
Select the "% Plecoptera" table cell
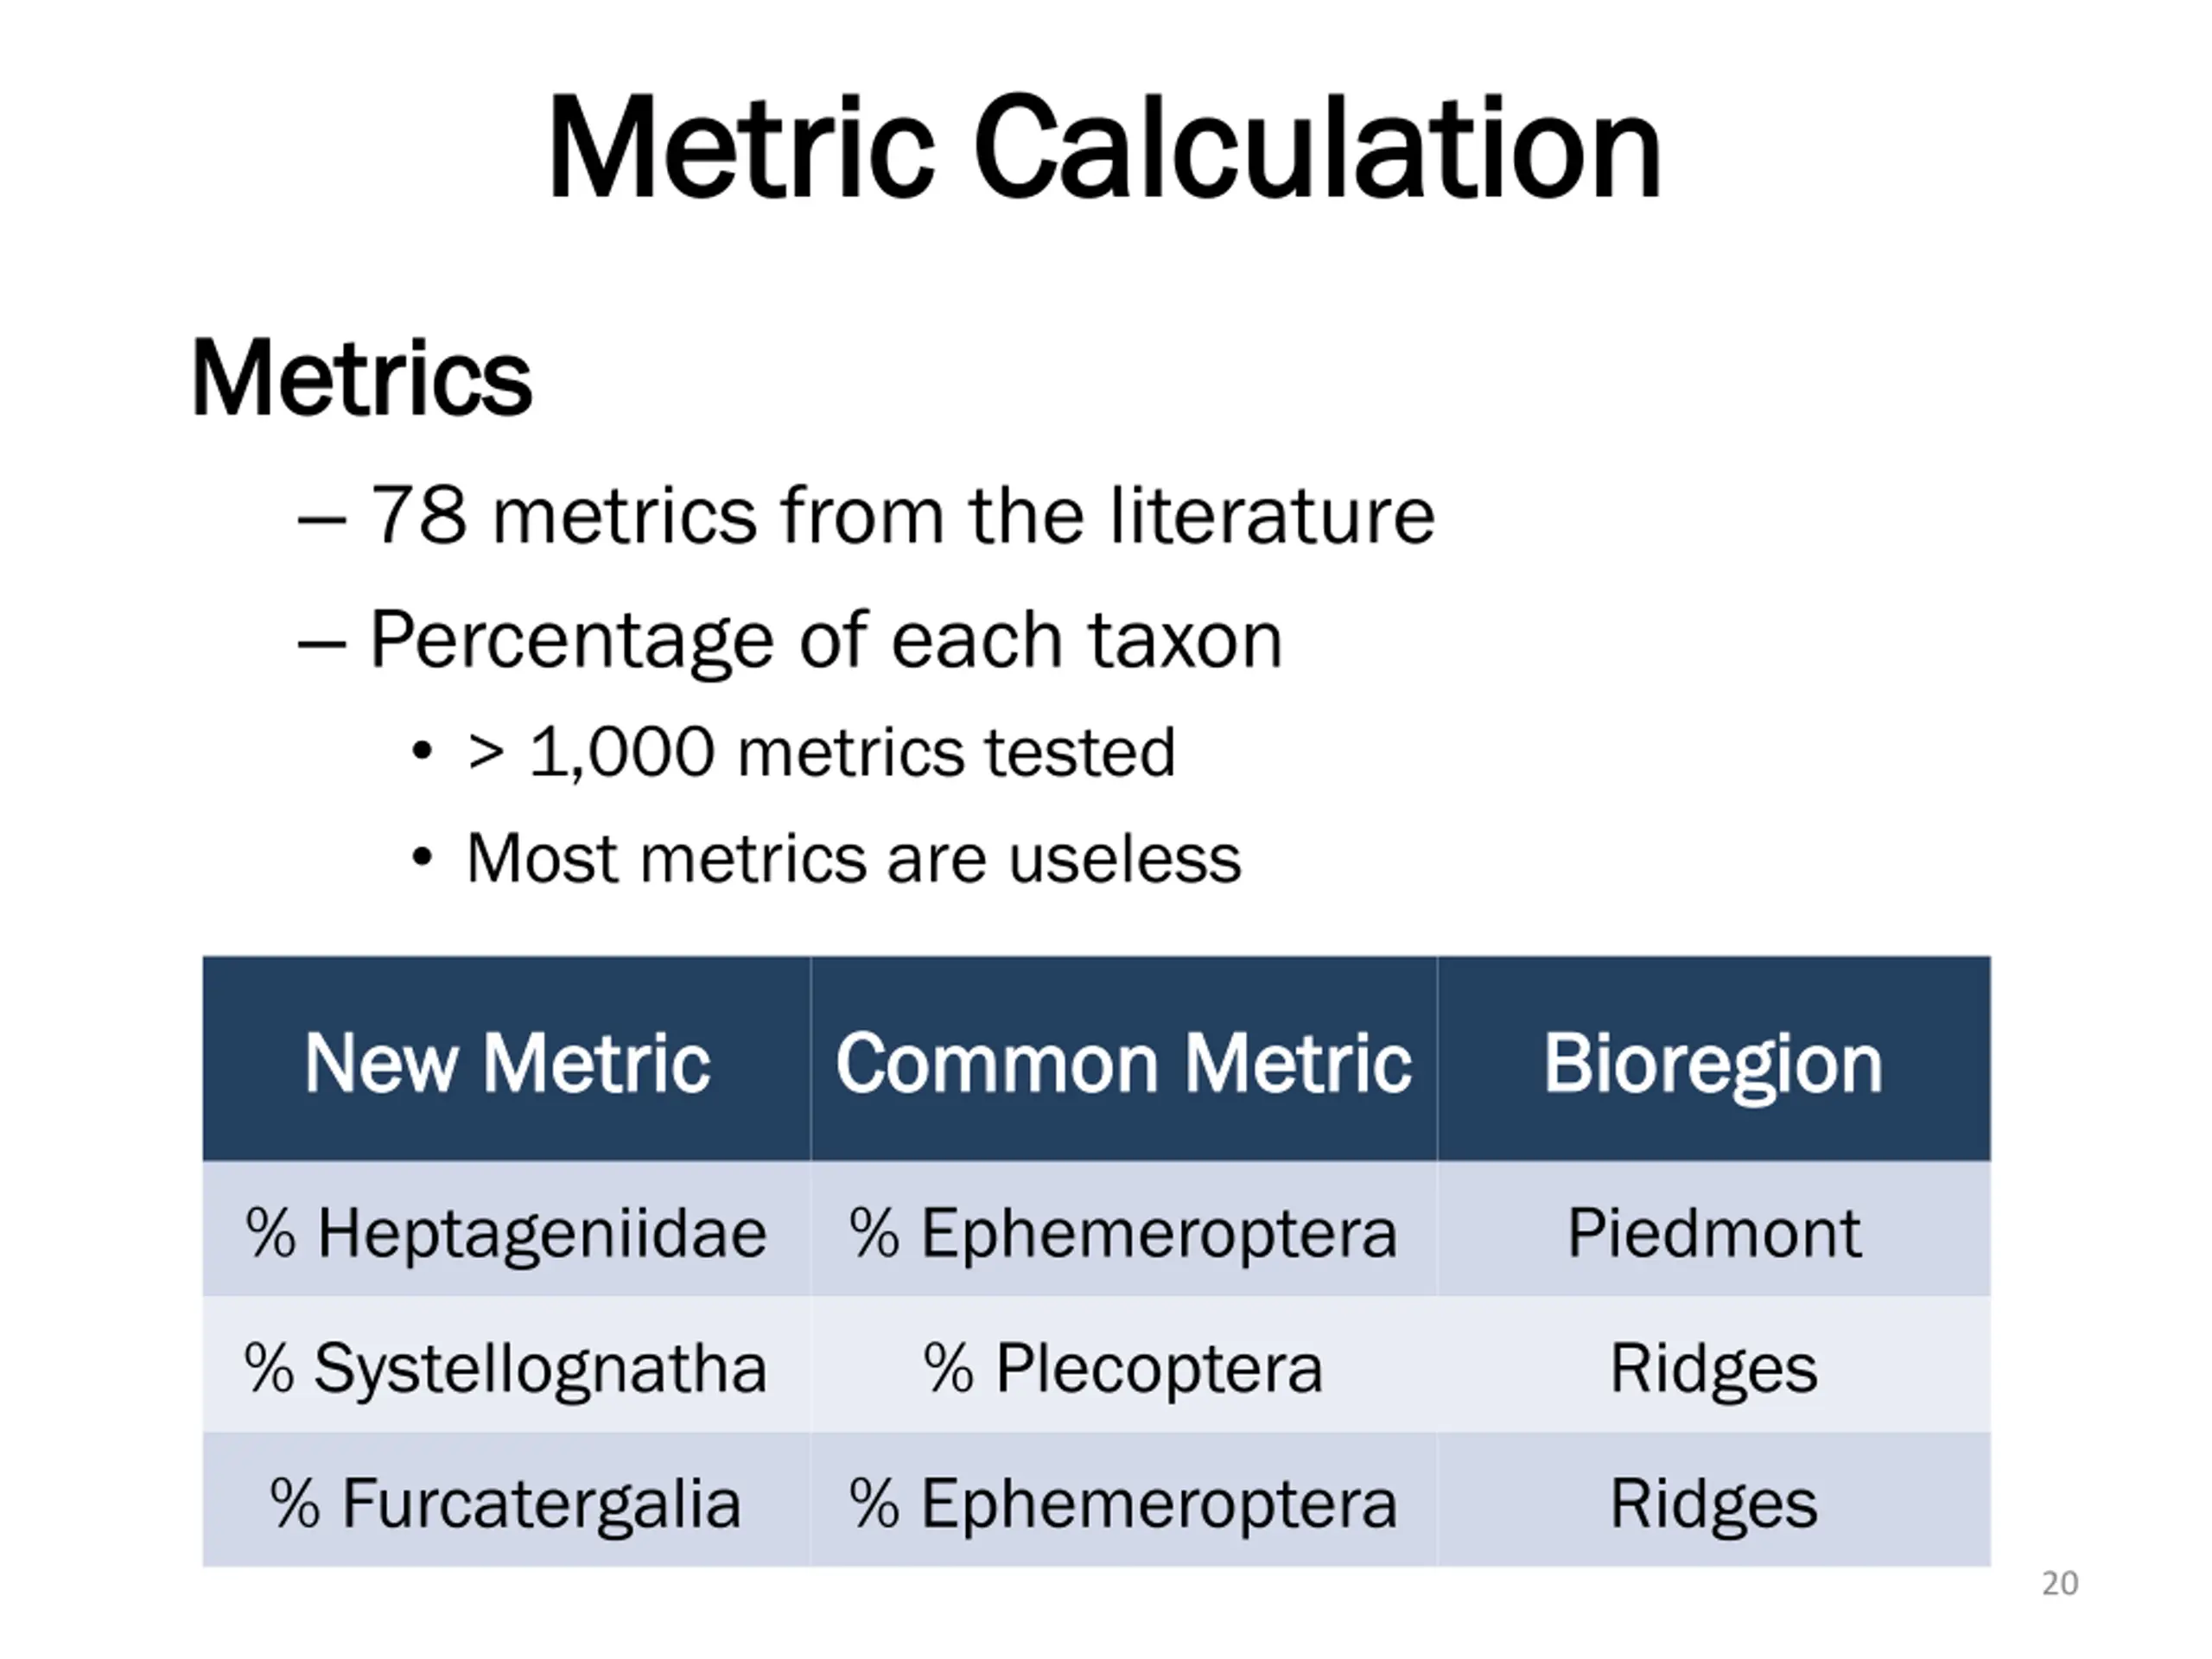coord(1123,1368)
